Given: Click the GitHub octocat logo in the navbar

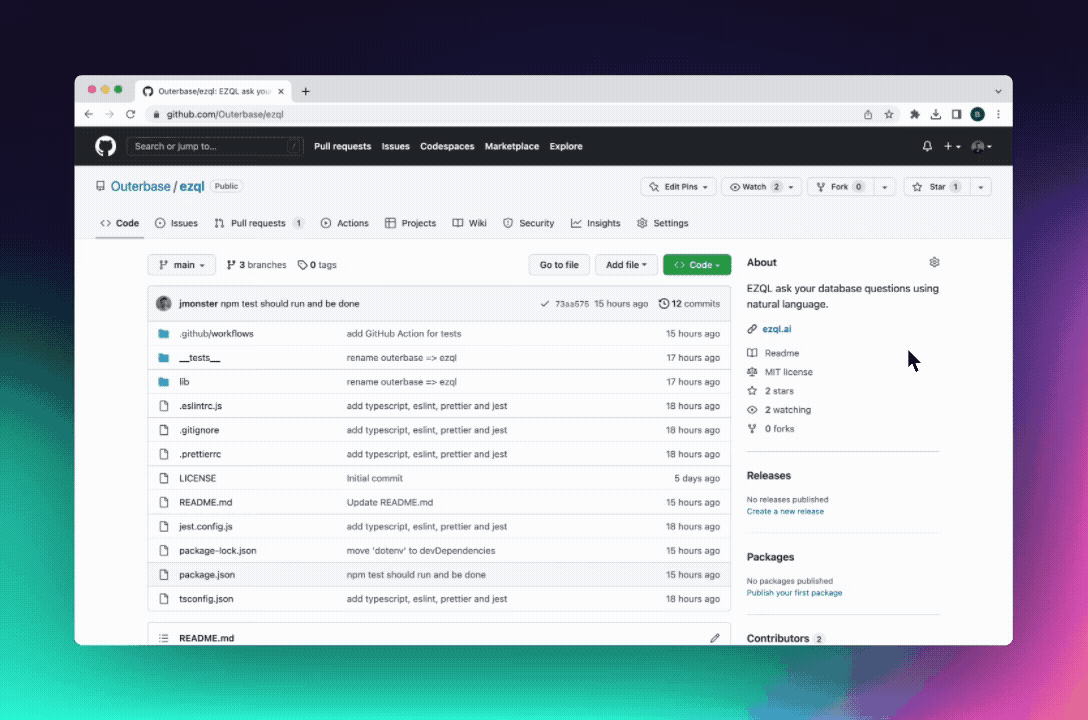Looking at the screenshot, I should click(x=105, y=146).
